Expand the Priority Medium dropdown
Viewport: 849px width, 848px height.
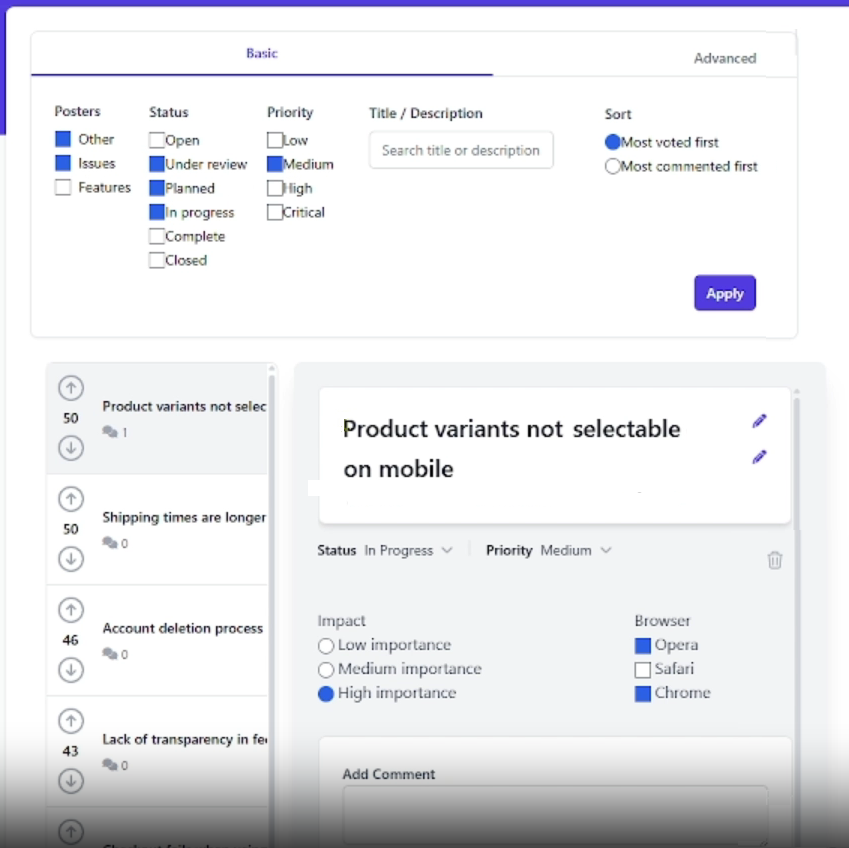(x=576, y=550)
